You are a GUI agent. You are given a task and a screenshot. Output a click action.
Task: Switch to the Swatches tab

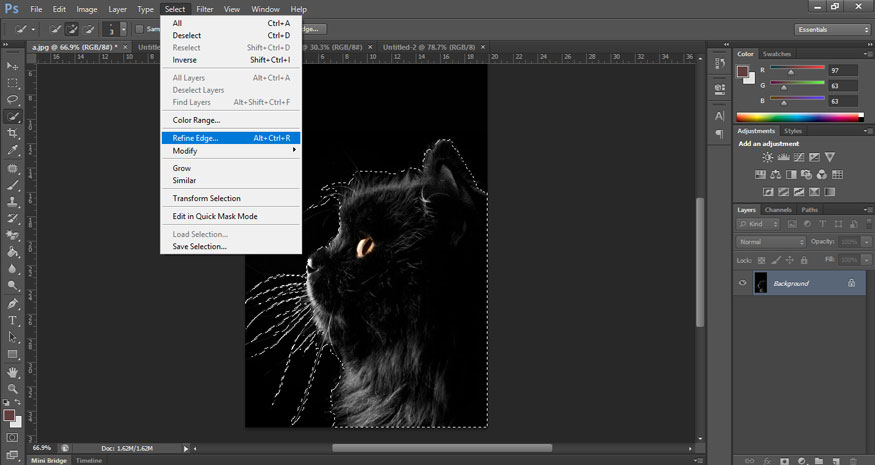coord(777,54)
